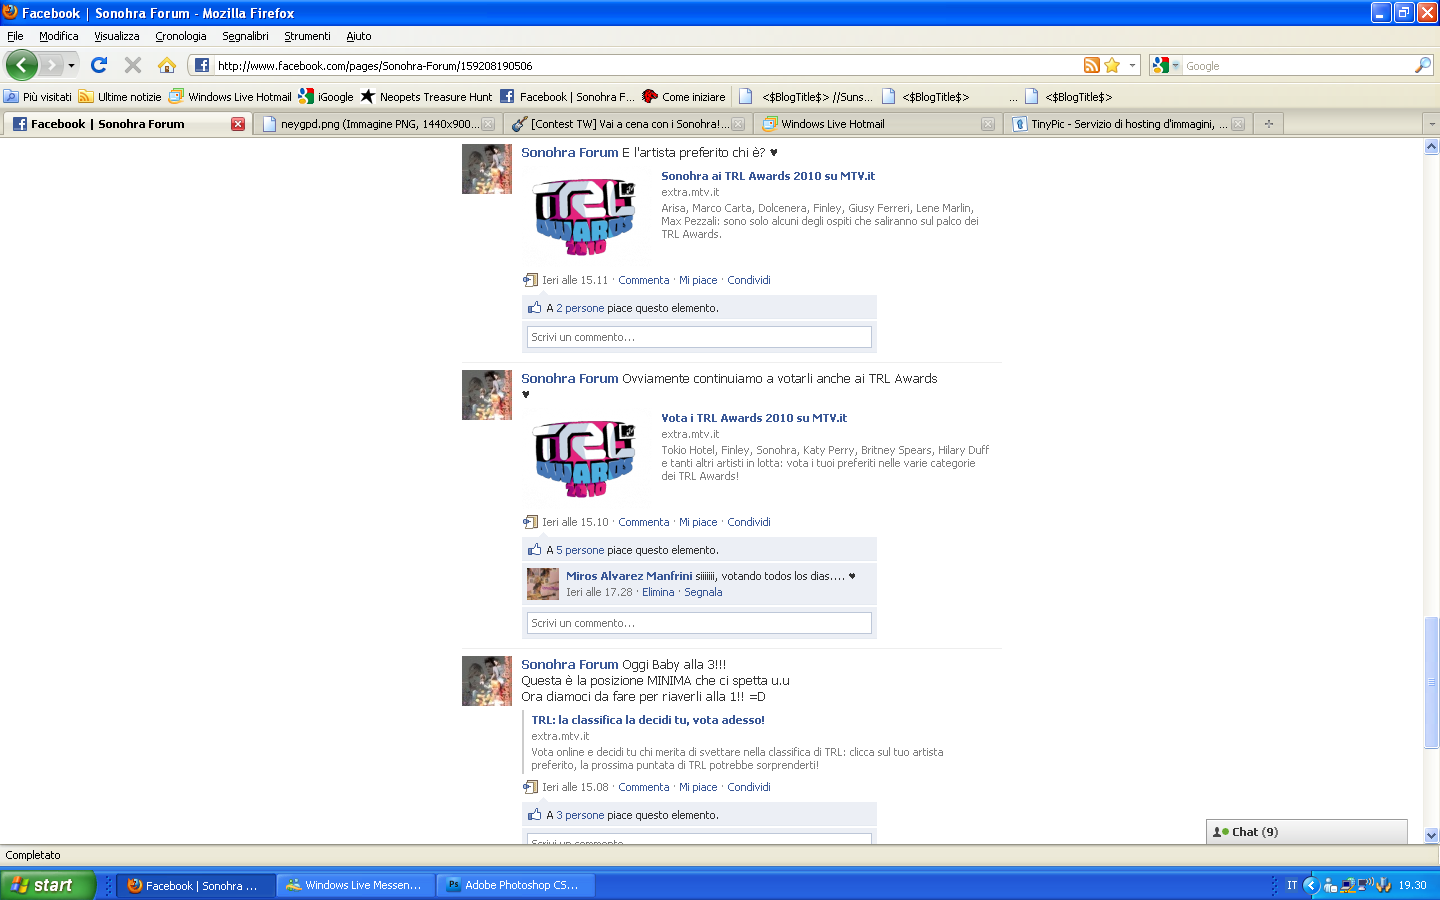
Task: Click the stop loading X icon
Action: (x=132, y=65)
